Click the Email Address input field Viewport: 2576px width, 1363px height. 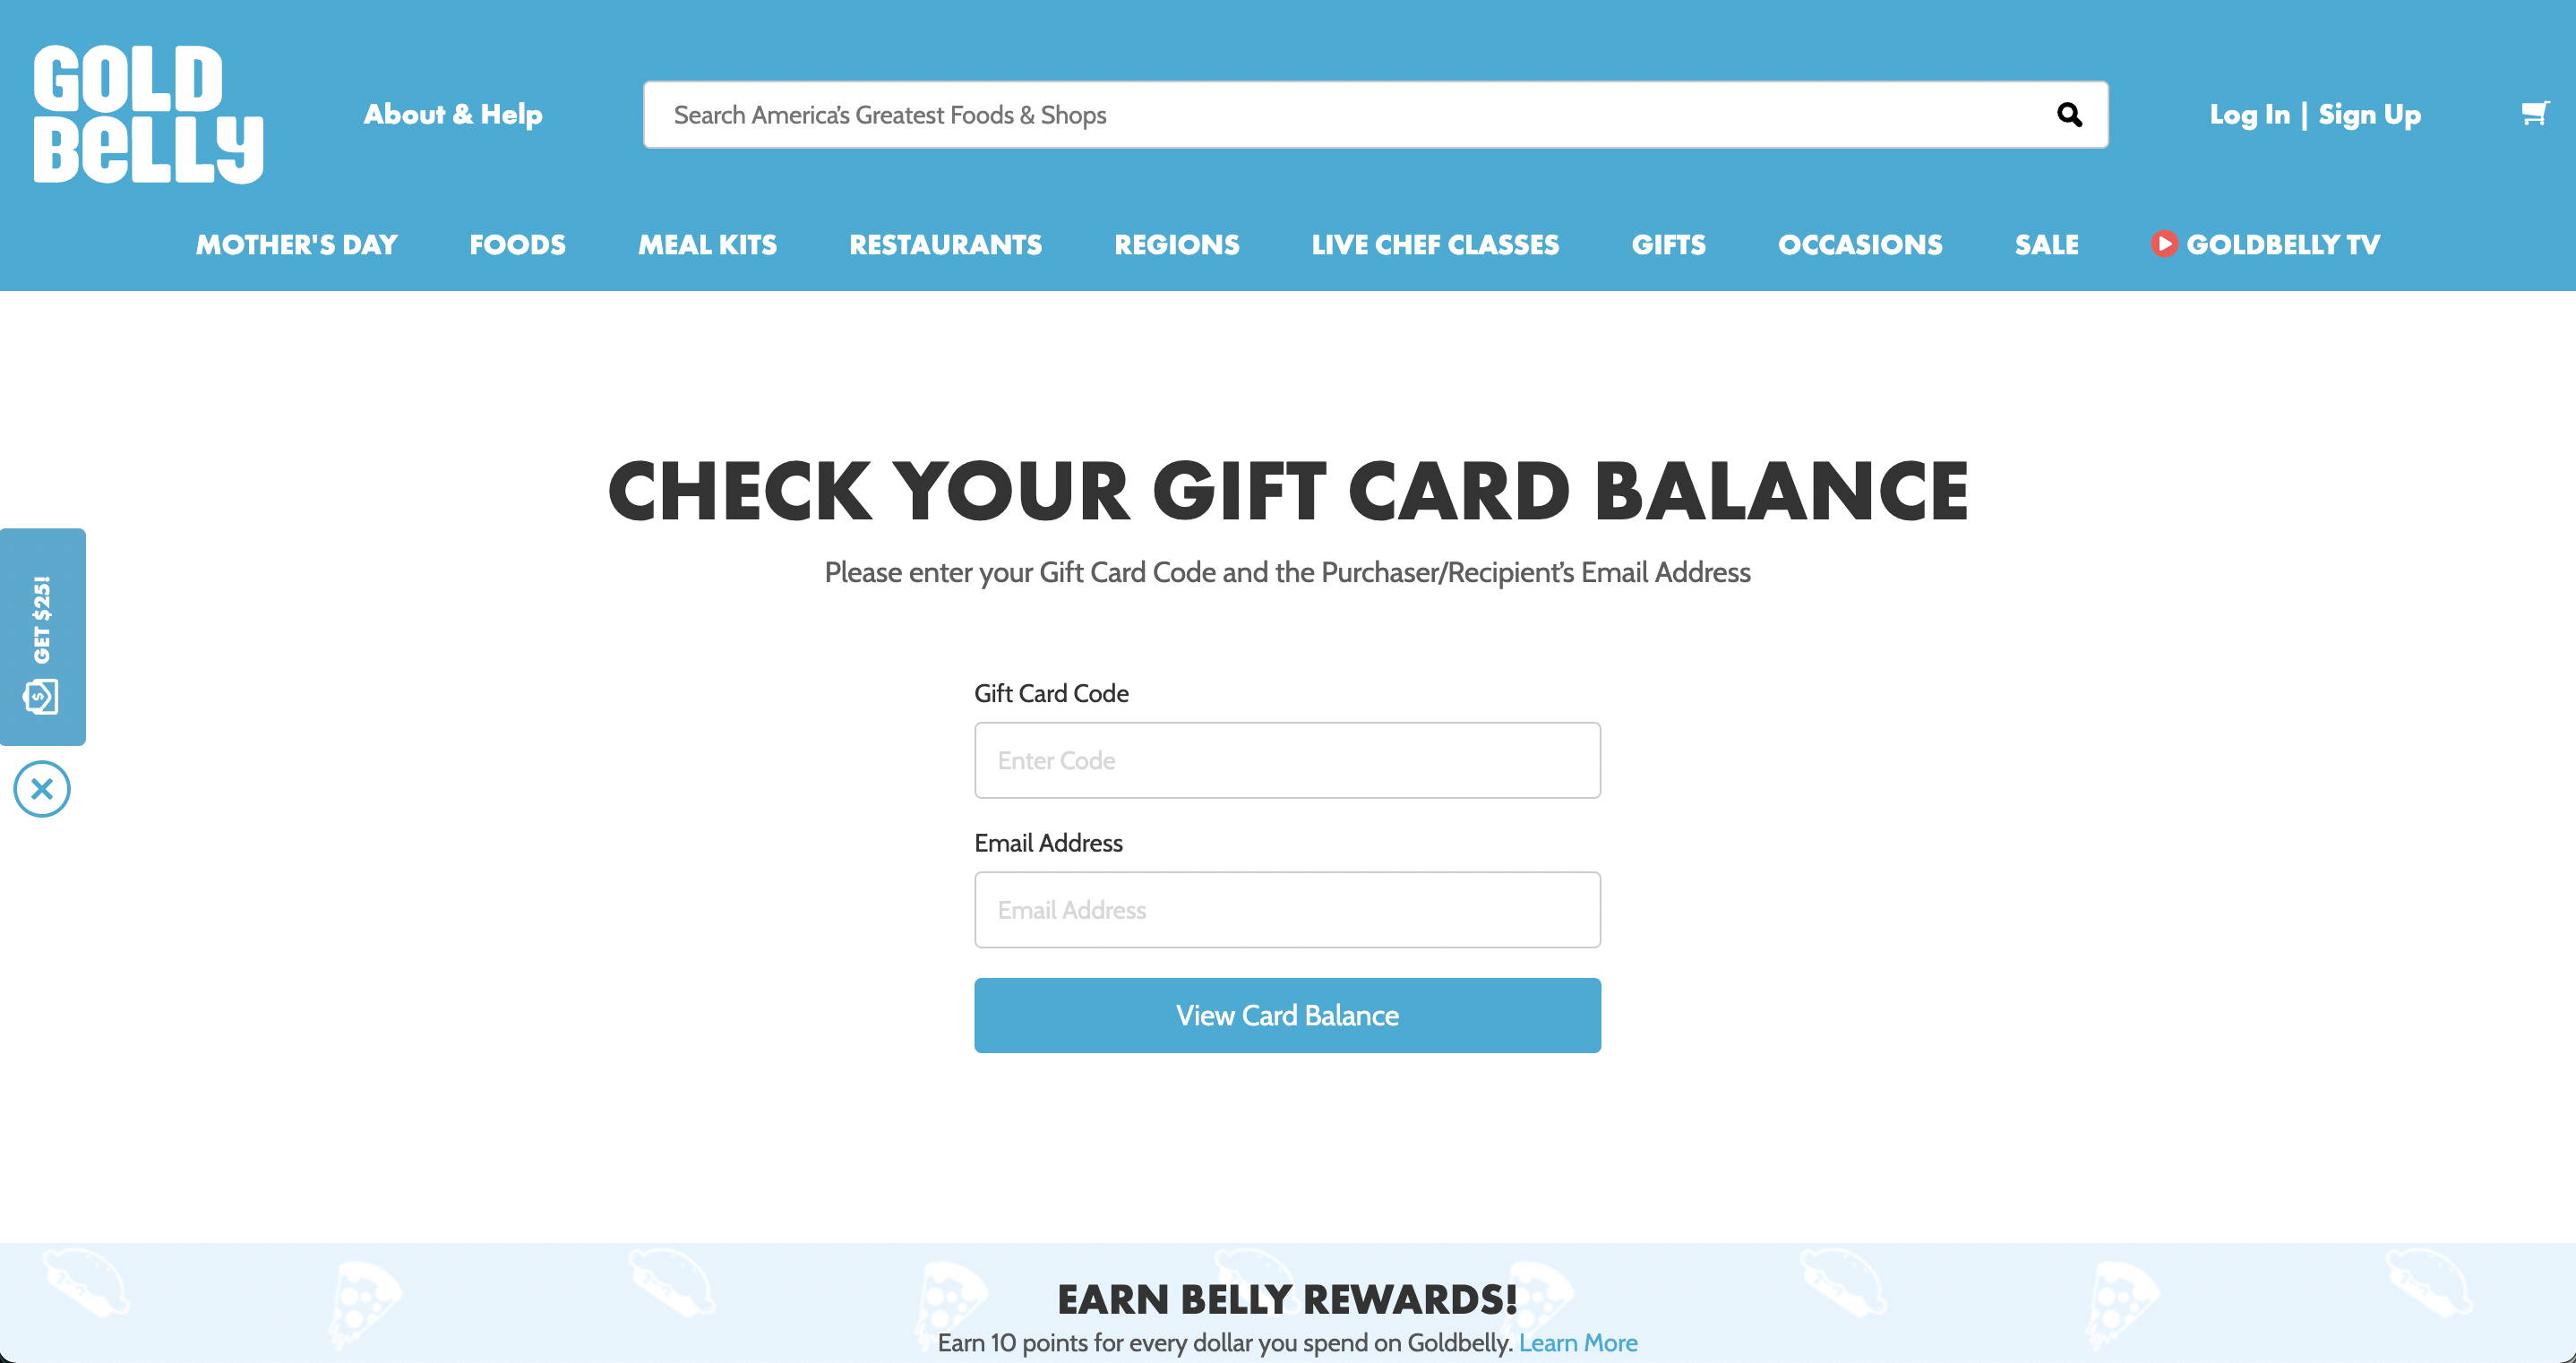[x=1286, y=910]
